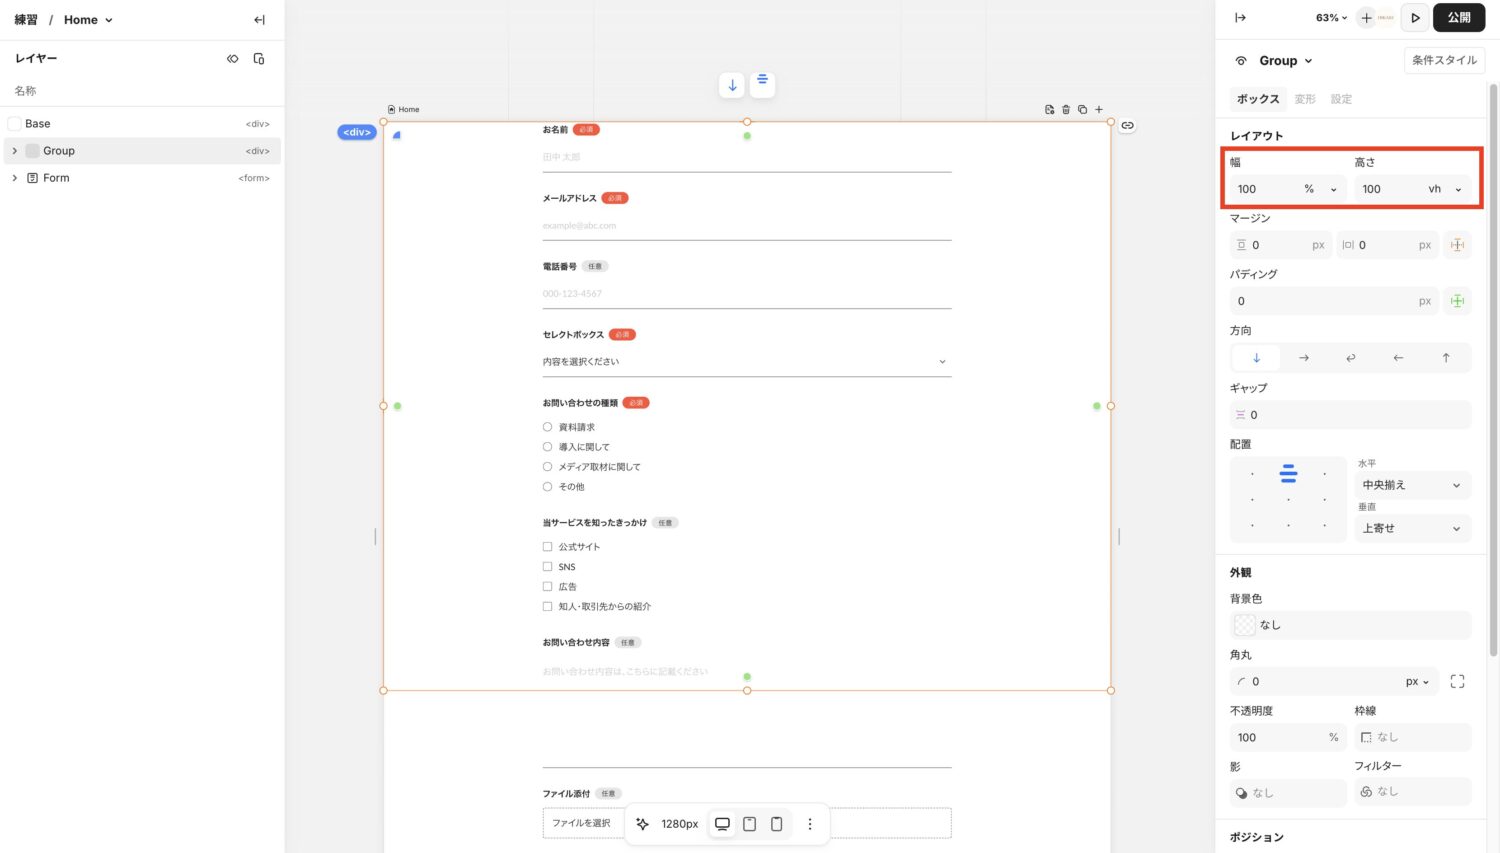The image size is (1500, 853).
Task: Check the SNS checkbox
Action: point(547,567)
